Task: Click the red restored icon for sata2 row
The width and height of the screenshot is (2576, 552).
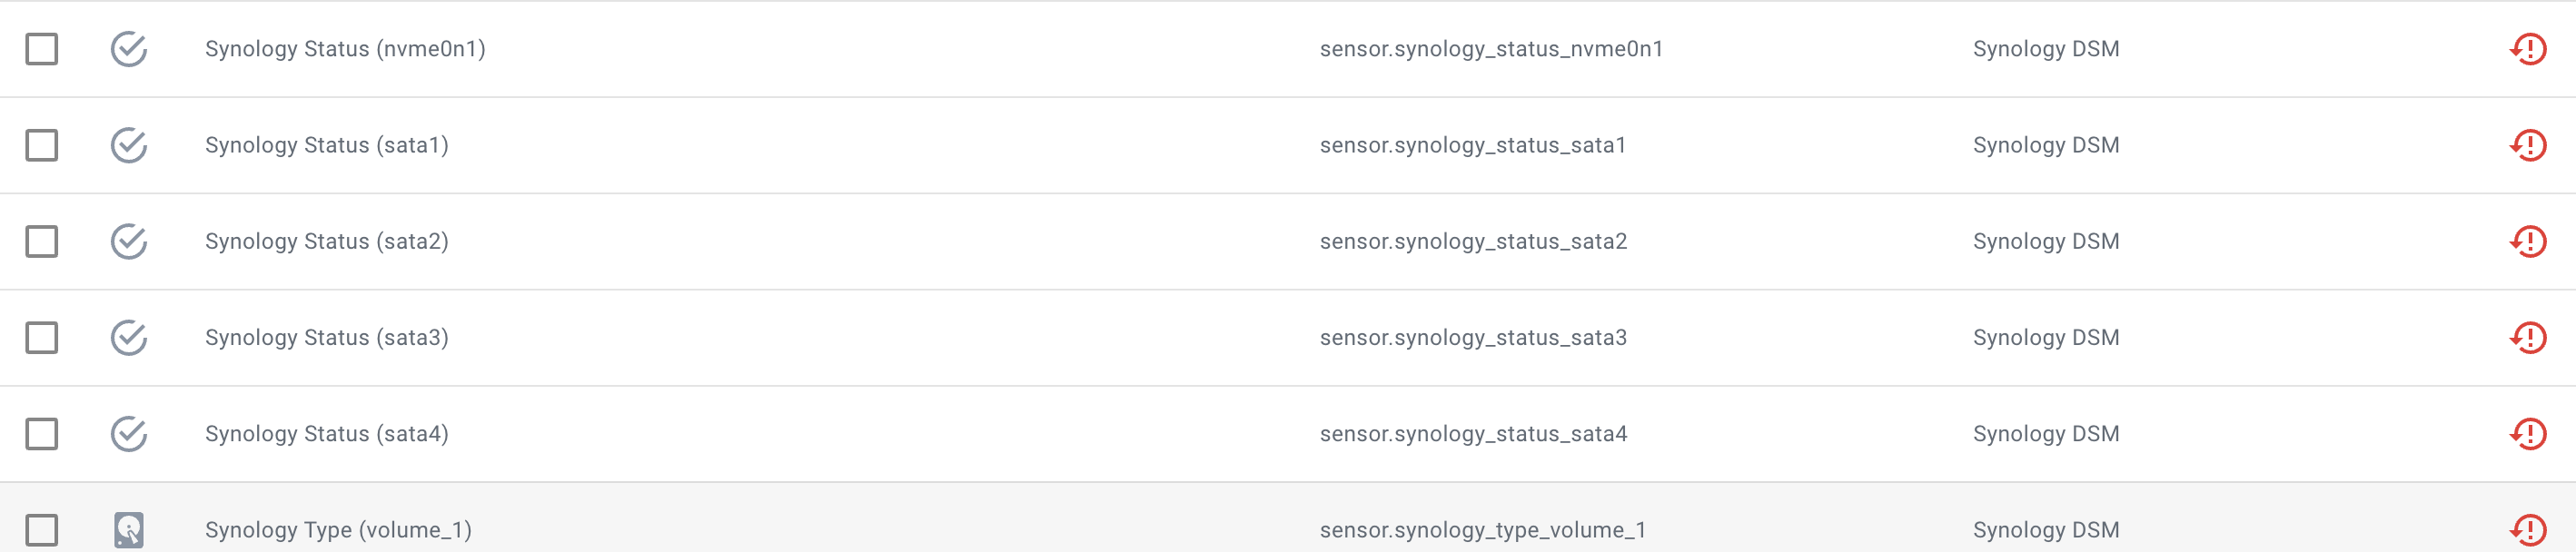Action: click(2528, 241)
